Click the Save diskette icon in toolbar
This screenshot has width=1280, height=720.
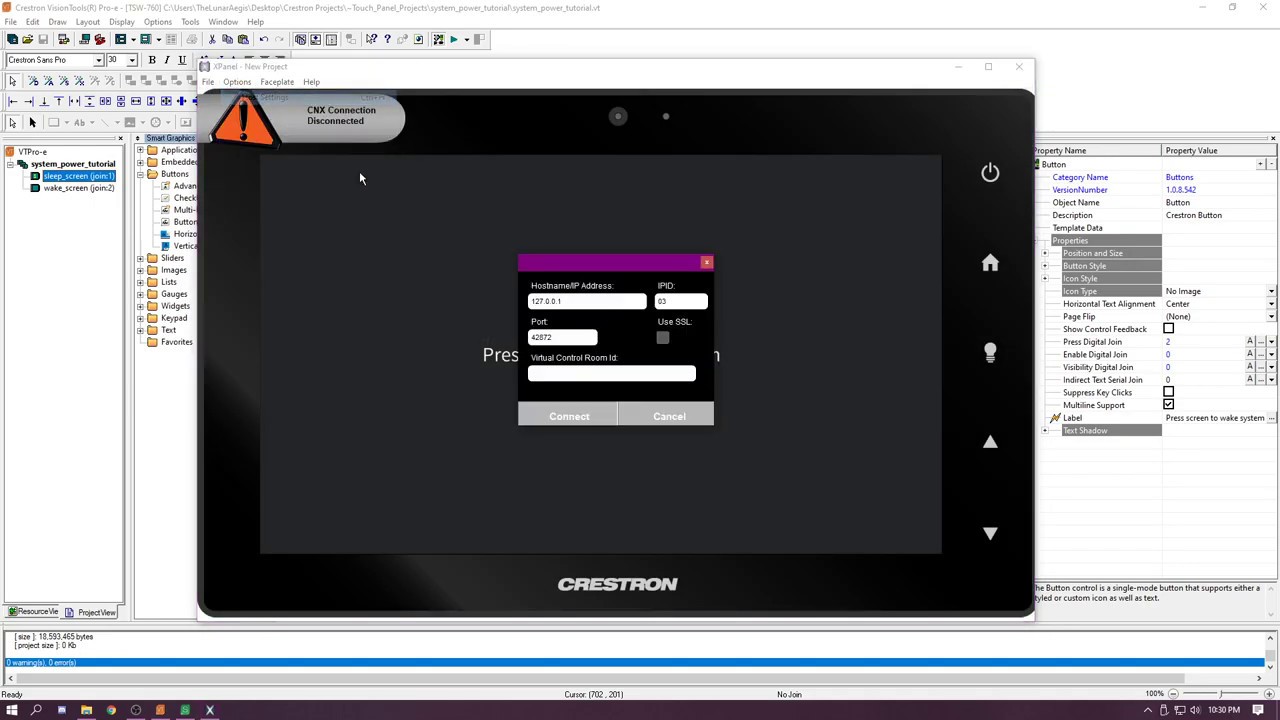coord(43,39)
